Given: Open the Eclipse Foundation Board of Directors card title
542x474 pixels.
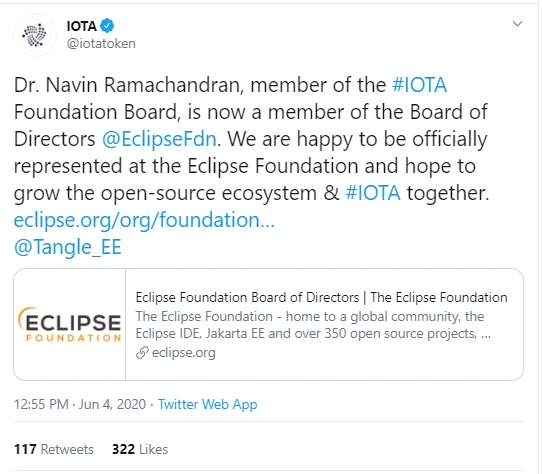Looking at the screenshot, I should pyautogui.click(x=321, y=297).
